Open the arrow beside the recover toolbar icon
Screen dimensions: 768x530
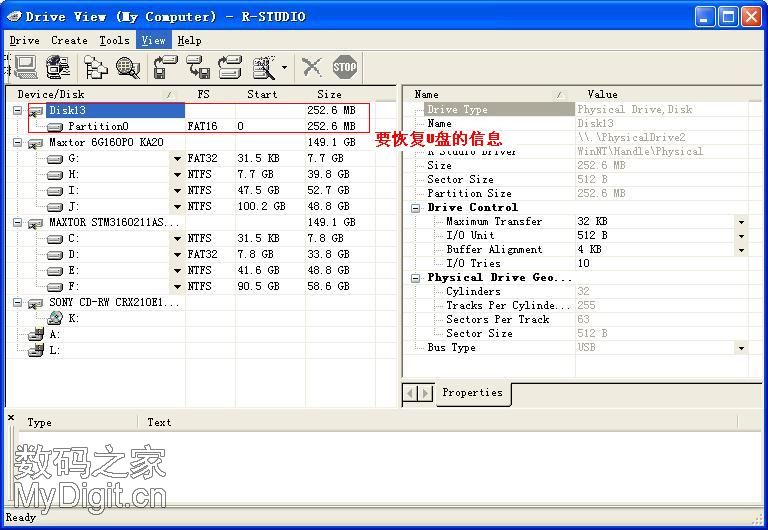[x=285, y=67]
